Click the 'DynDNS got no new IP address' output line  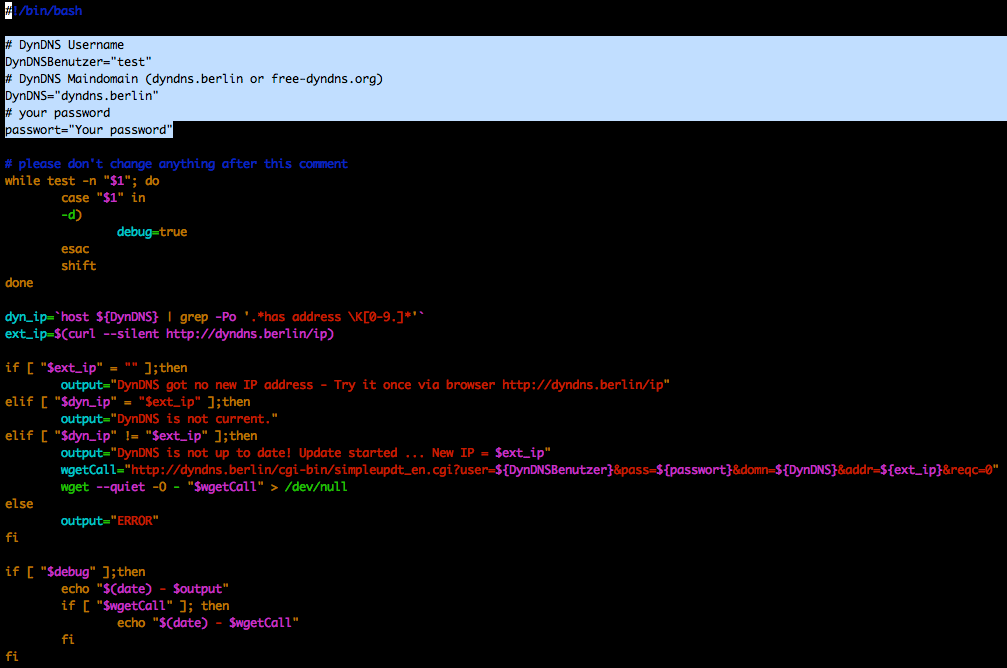click(x=365, y=385)
